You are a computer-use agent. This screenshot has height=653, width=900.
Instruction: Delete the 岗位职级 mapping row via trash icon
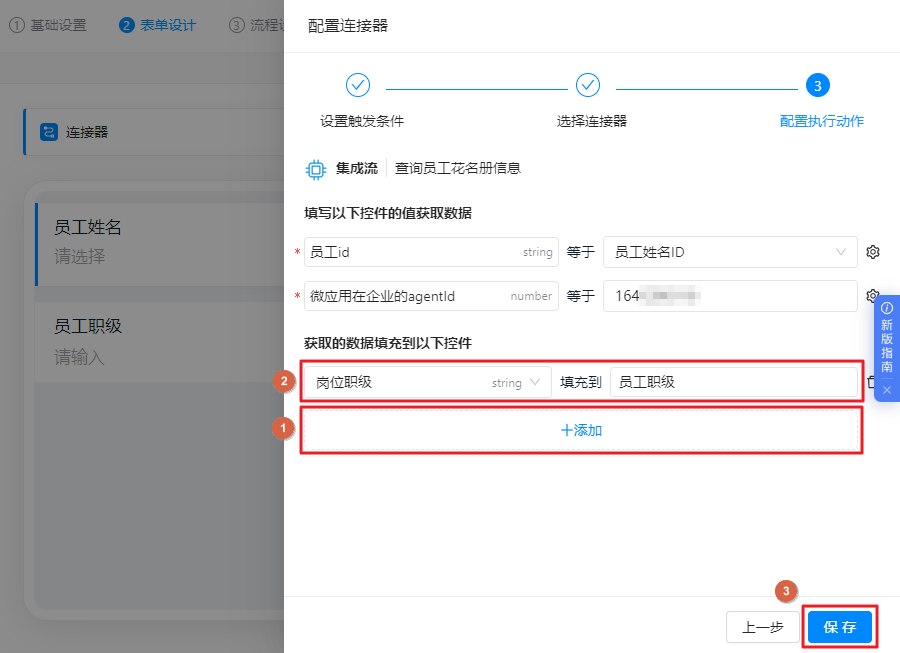tap(870, 382)
